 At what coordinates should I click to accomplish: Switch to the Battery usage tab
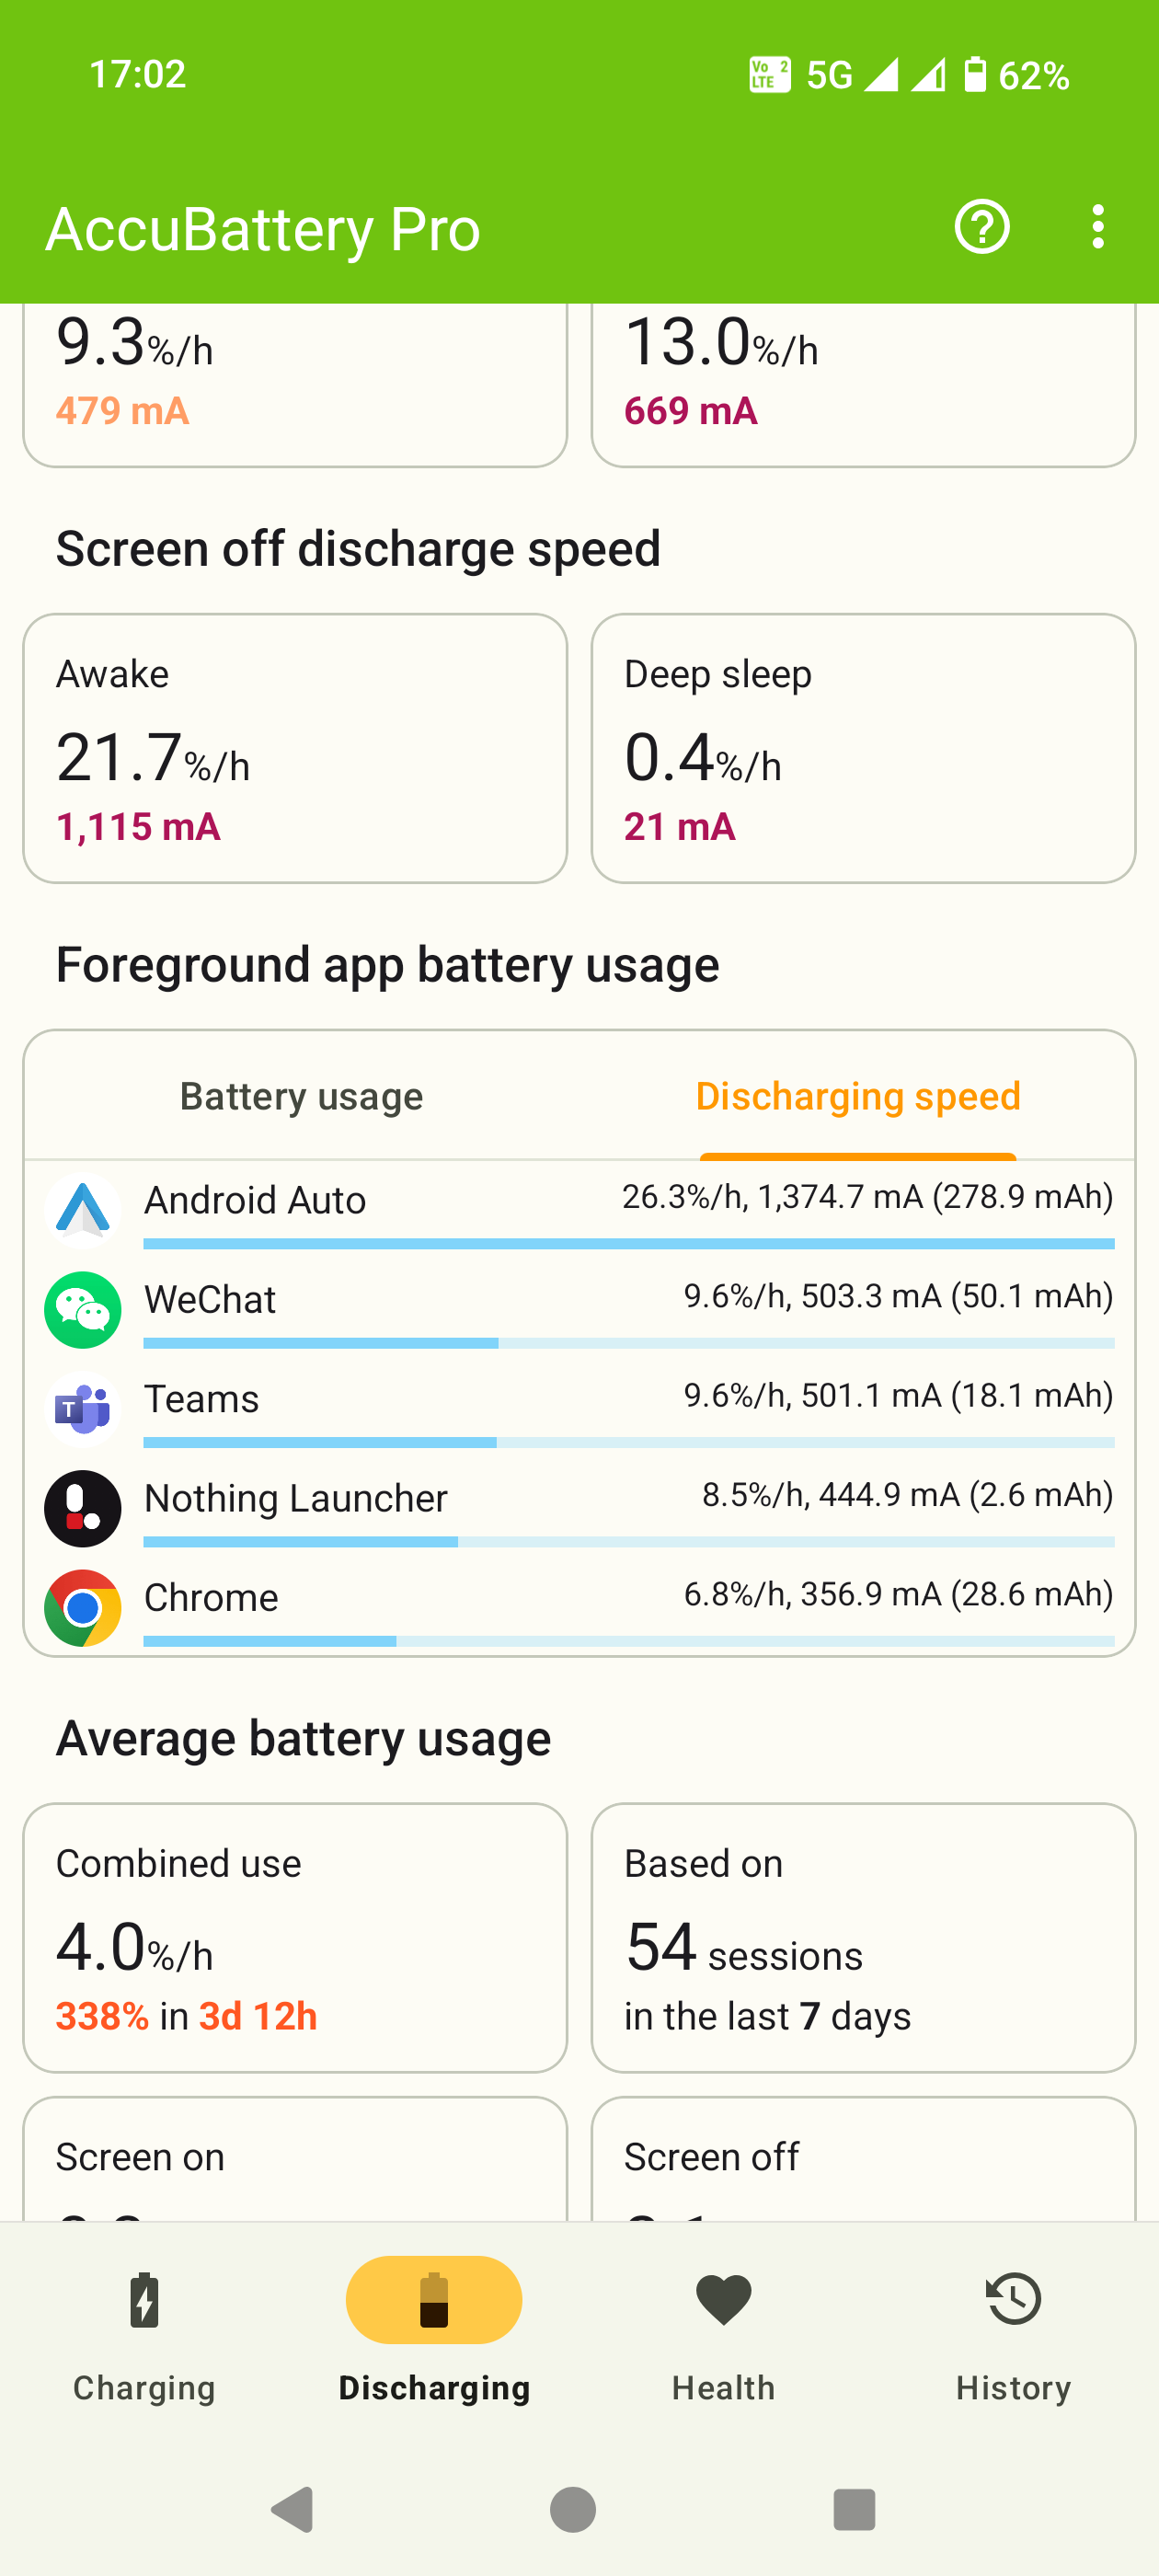[301, 1096]
